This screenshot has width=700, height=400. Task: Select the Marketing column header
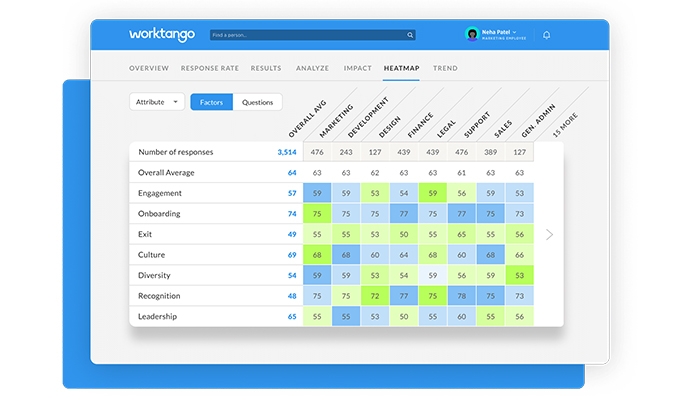(x=331, y=120)
